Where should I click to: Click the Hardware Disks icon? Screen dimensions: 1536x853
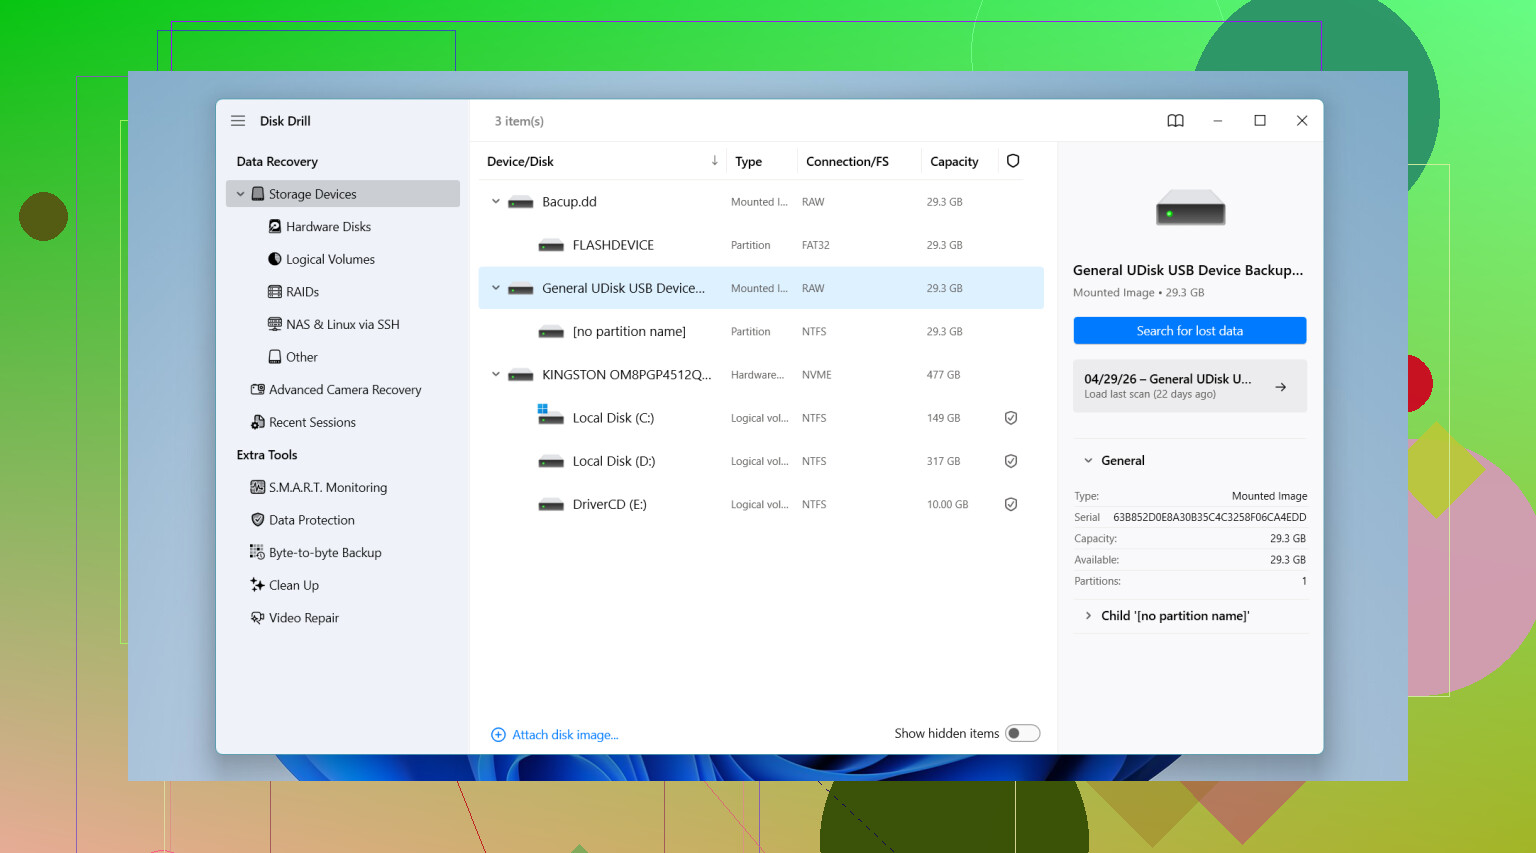tap(275, 227)
